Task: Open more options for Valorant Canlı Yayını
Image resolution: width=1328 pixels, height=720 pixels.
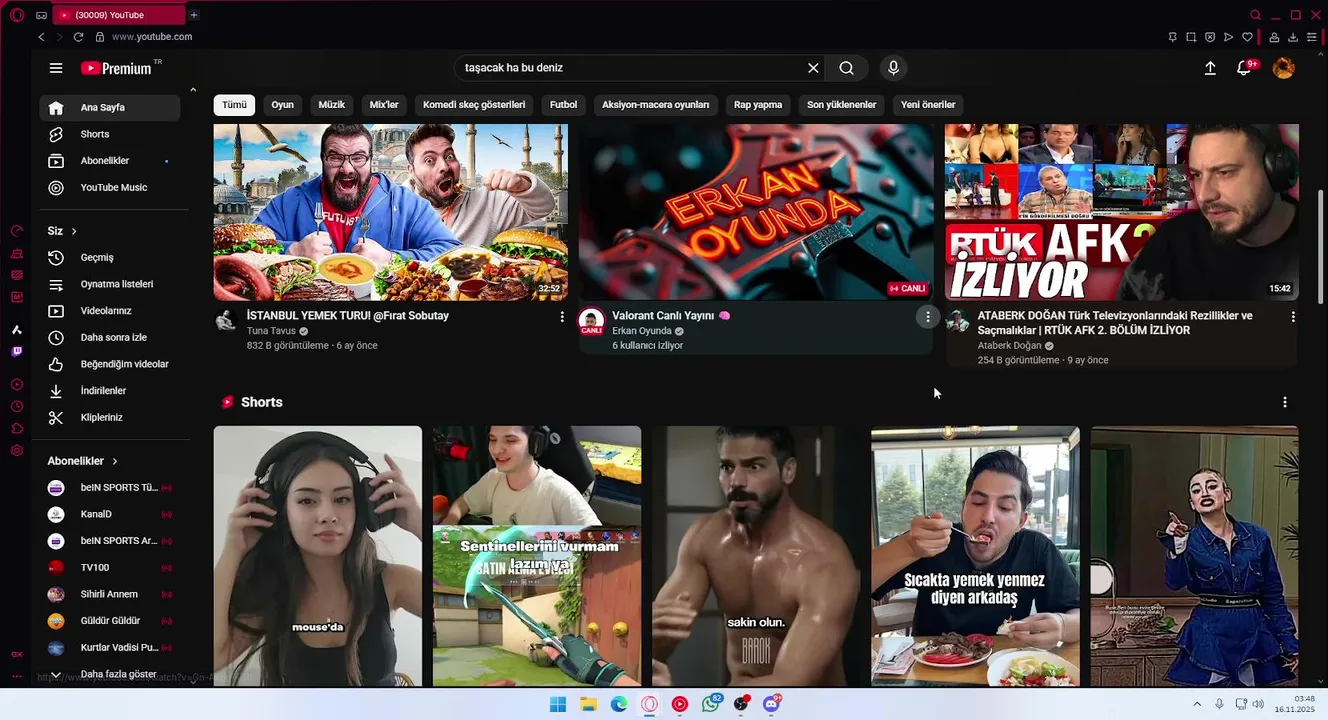Action: point(928,316)
